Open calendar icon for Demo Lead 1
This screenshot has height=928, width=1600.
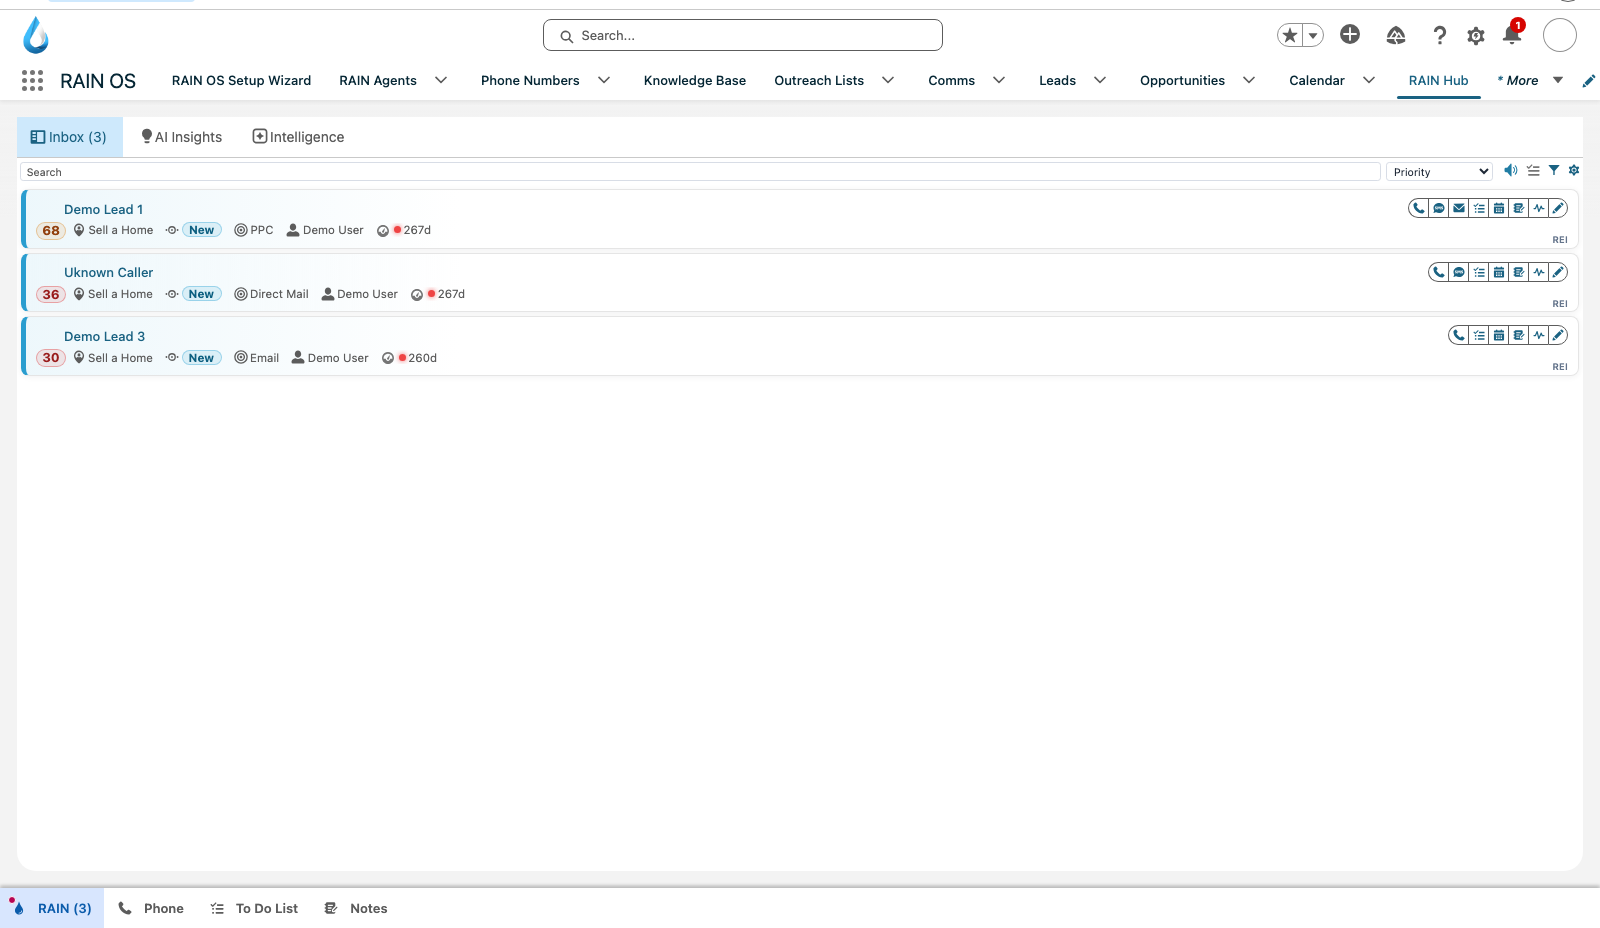click(x=1498, y=208)
